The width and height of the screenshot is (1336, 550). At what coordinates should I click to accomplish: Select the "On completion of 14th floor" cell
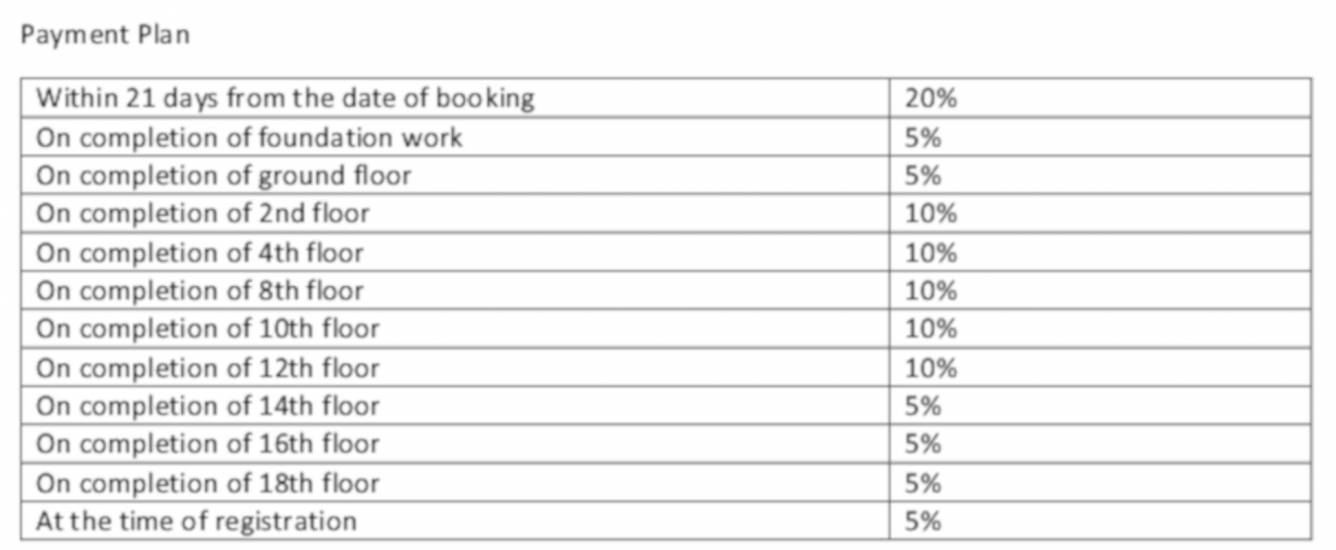pyautogui.click(x=207, y=406)
